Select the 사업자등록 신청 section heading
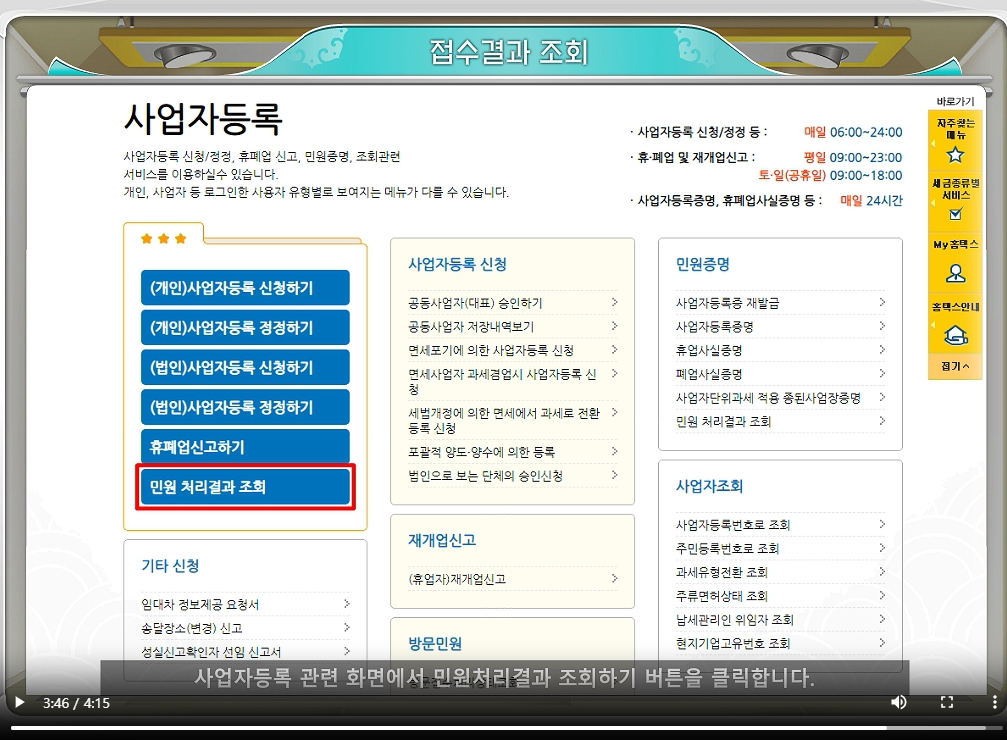 (457, 264)
